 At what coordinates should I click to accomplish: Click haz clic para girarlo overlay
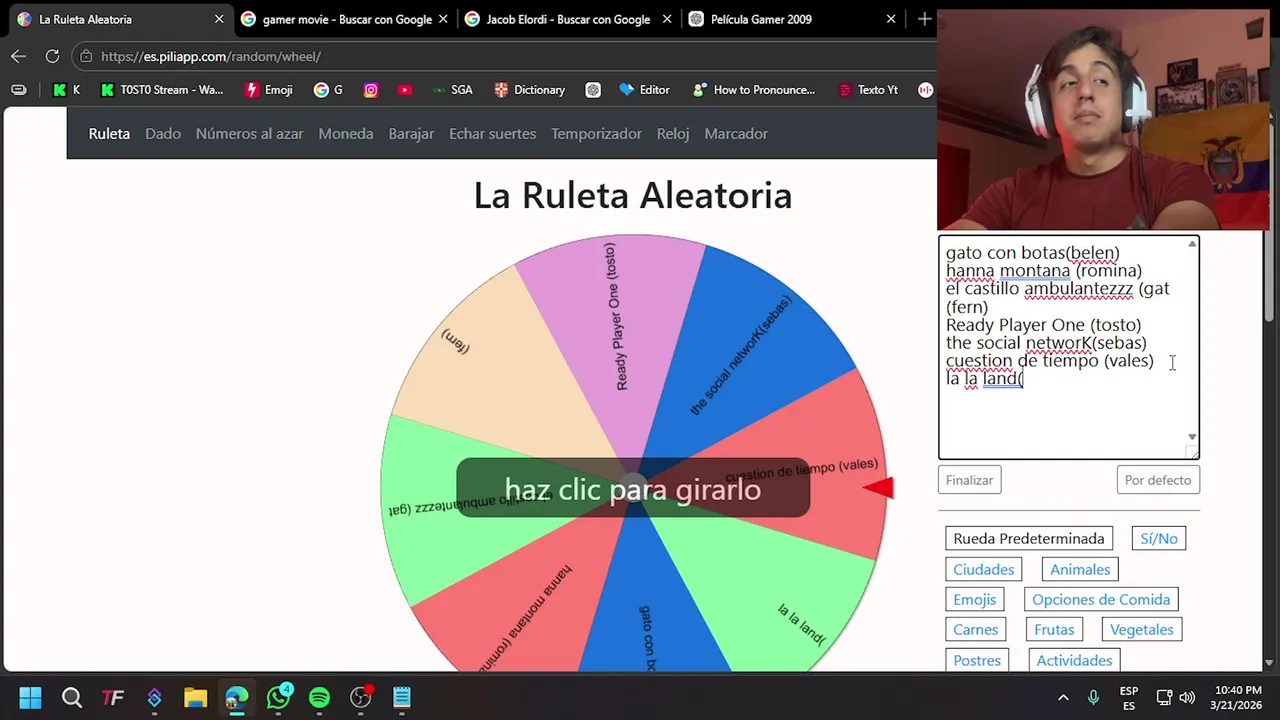[x=633, y=489]
